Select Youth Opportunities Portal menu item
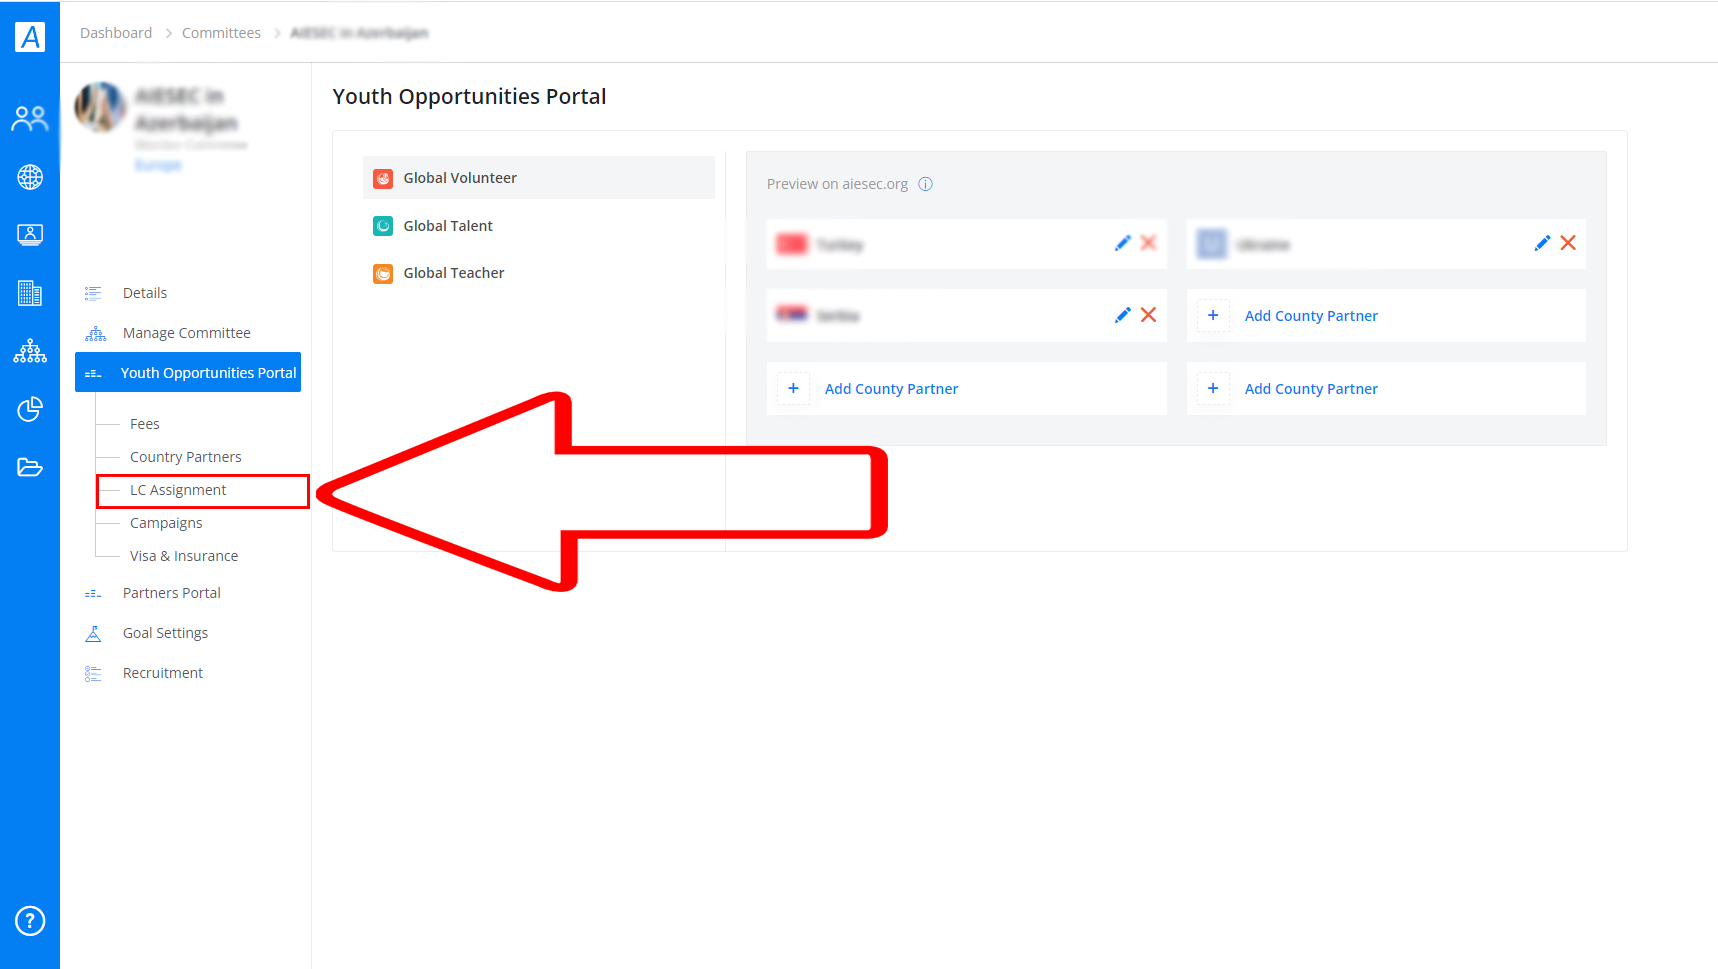 pos(188,372)
